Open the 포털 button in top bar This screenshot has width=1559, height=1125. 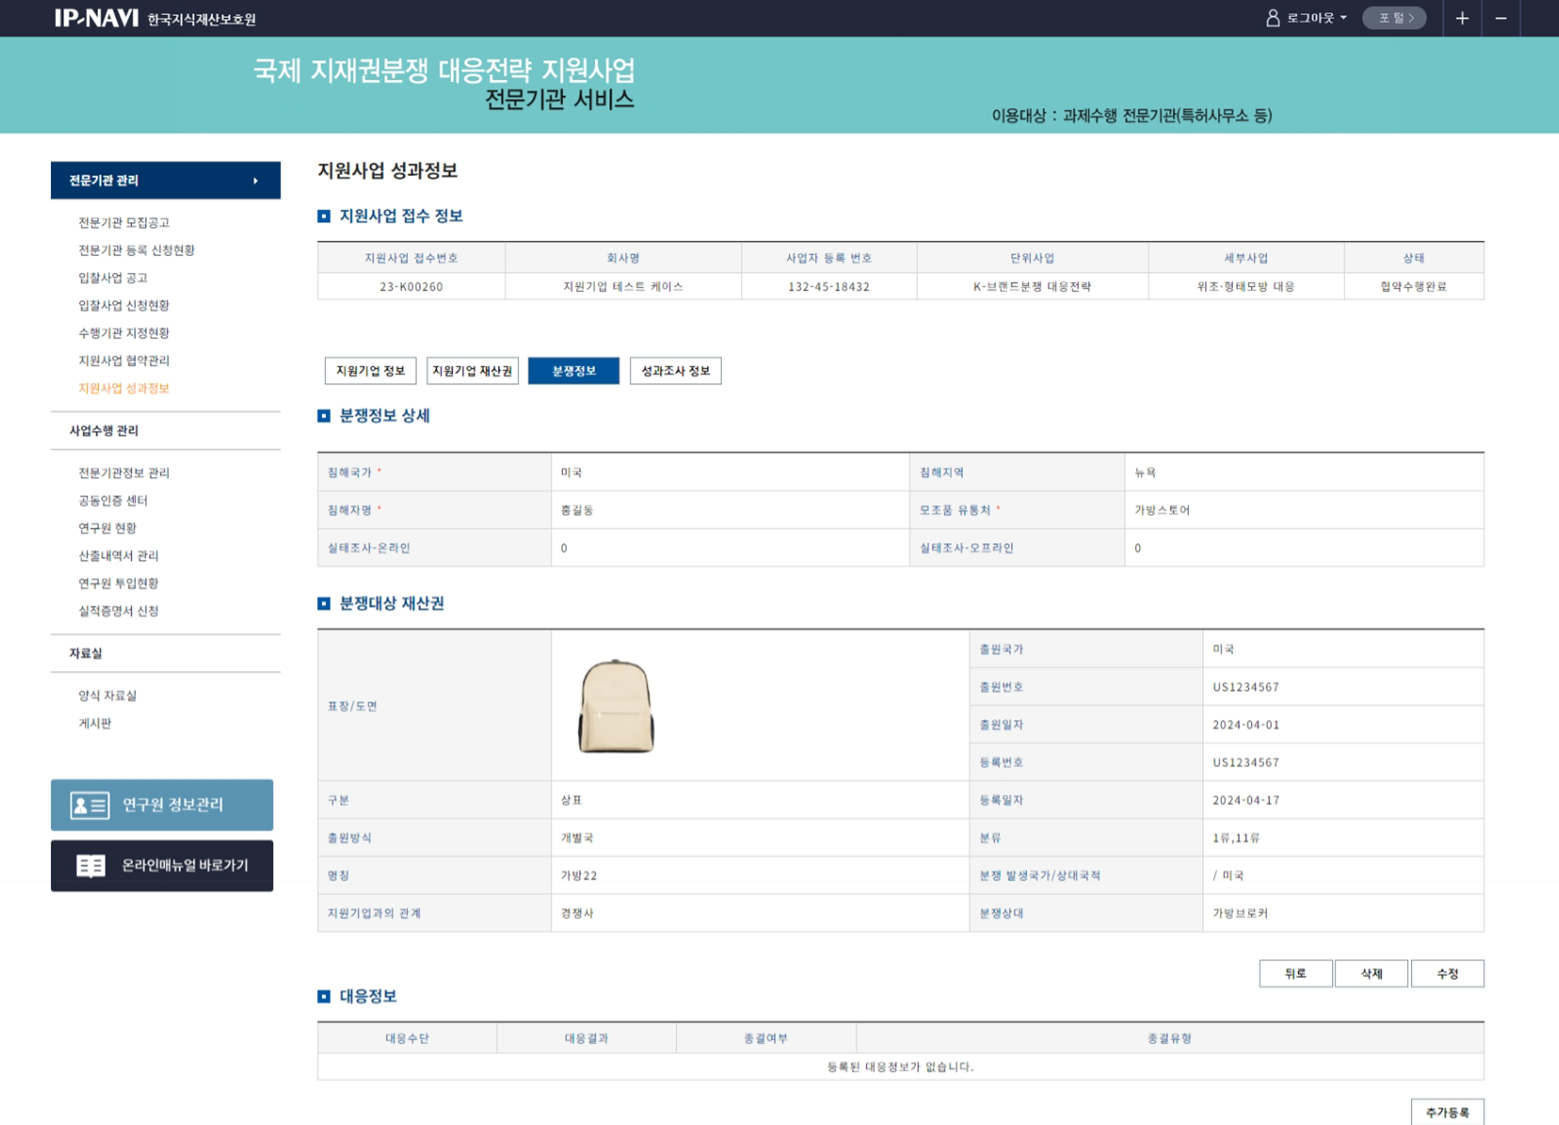tap(1394, 18)
